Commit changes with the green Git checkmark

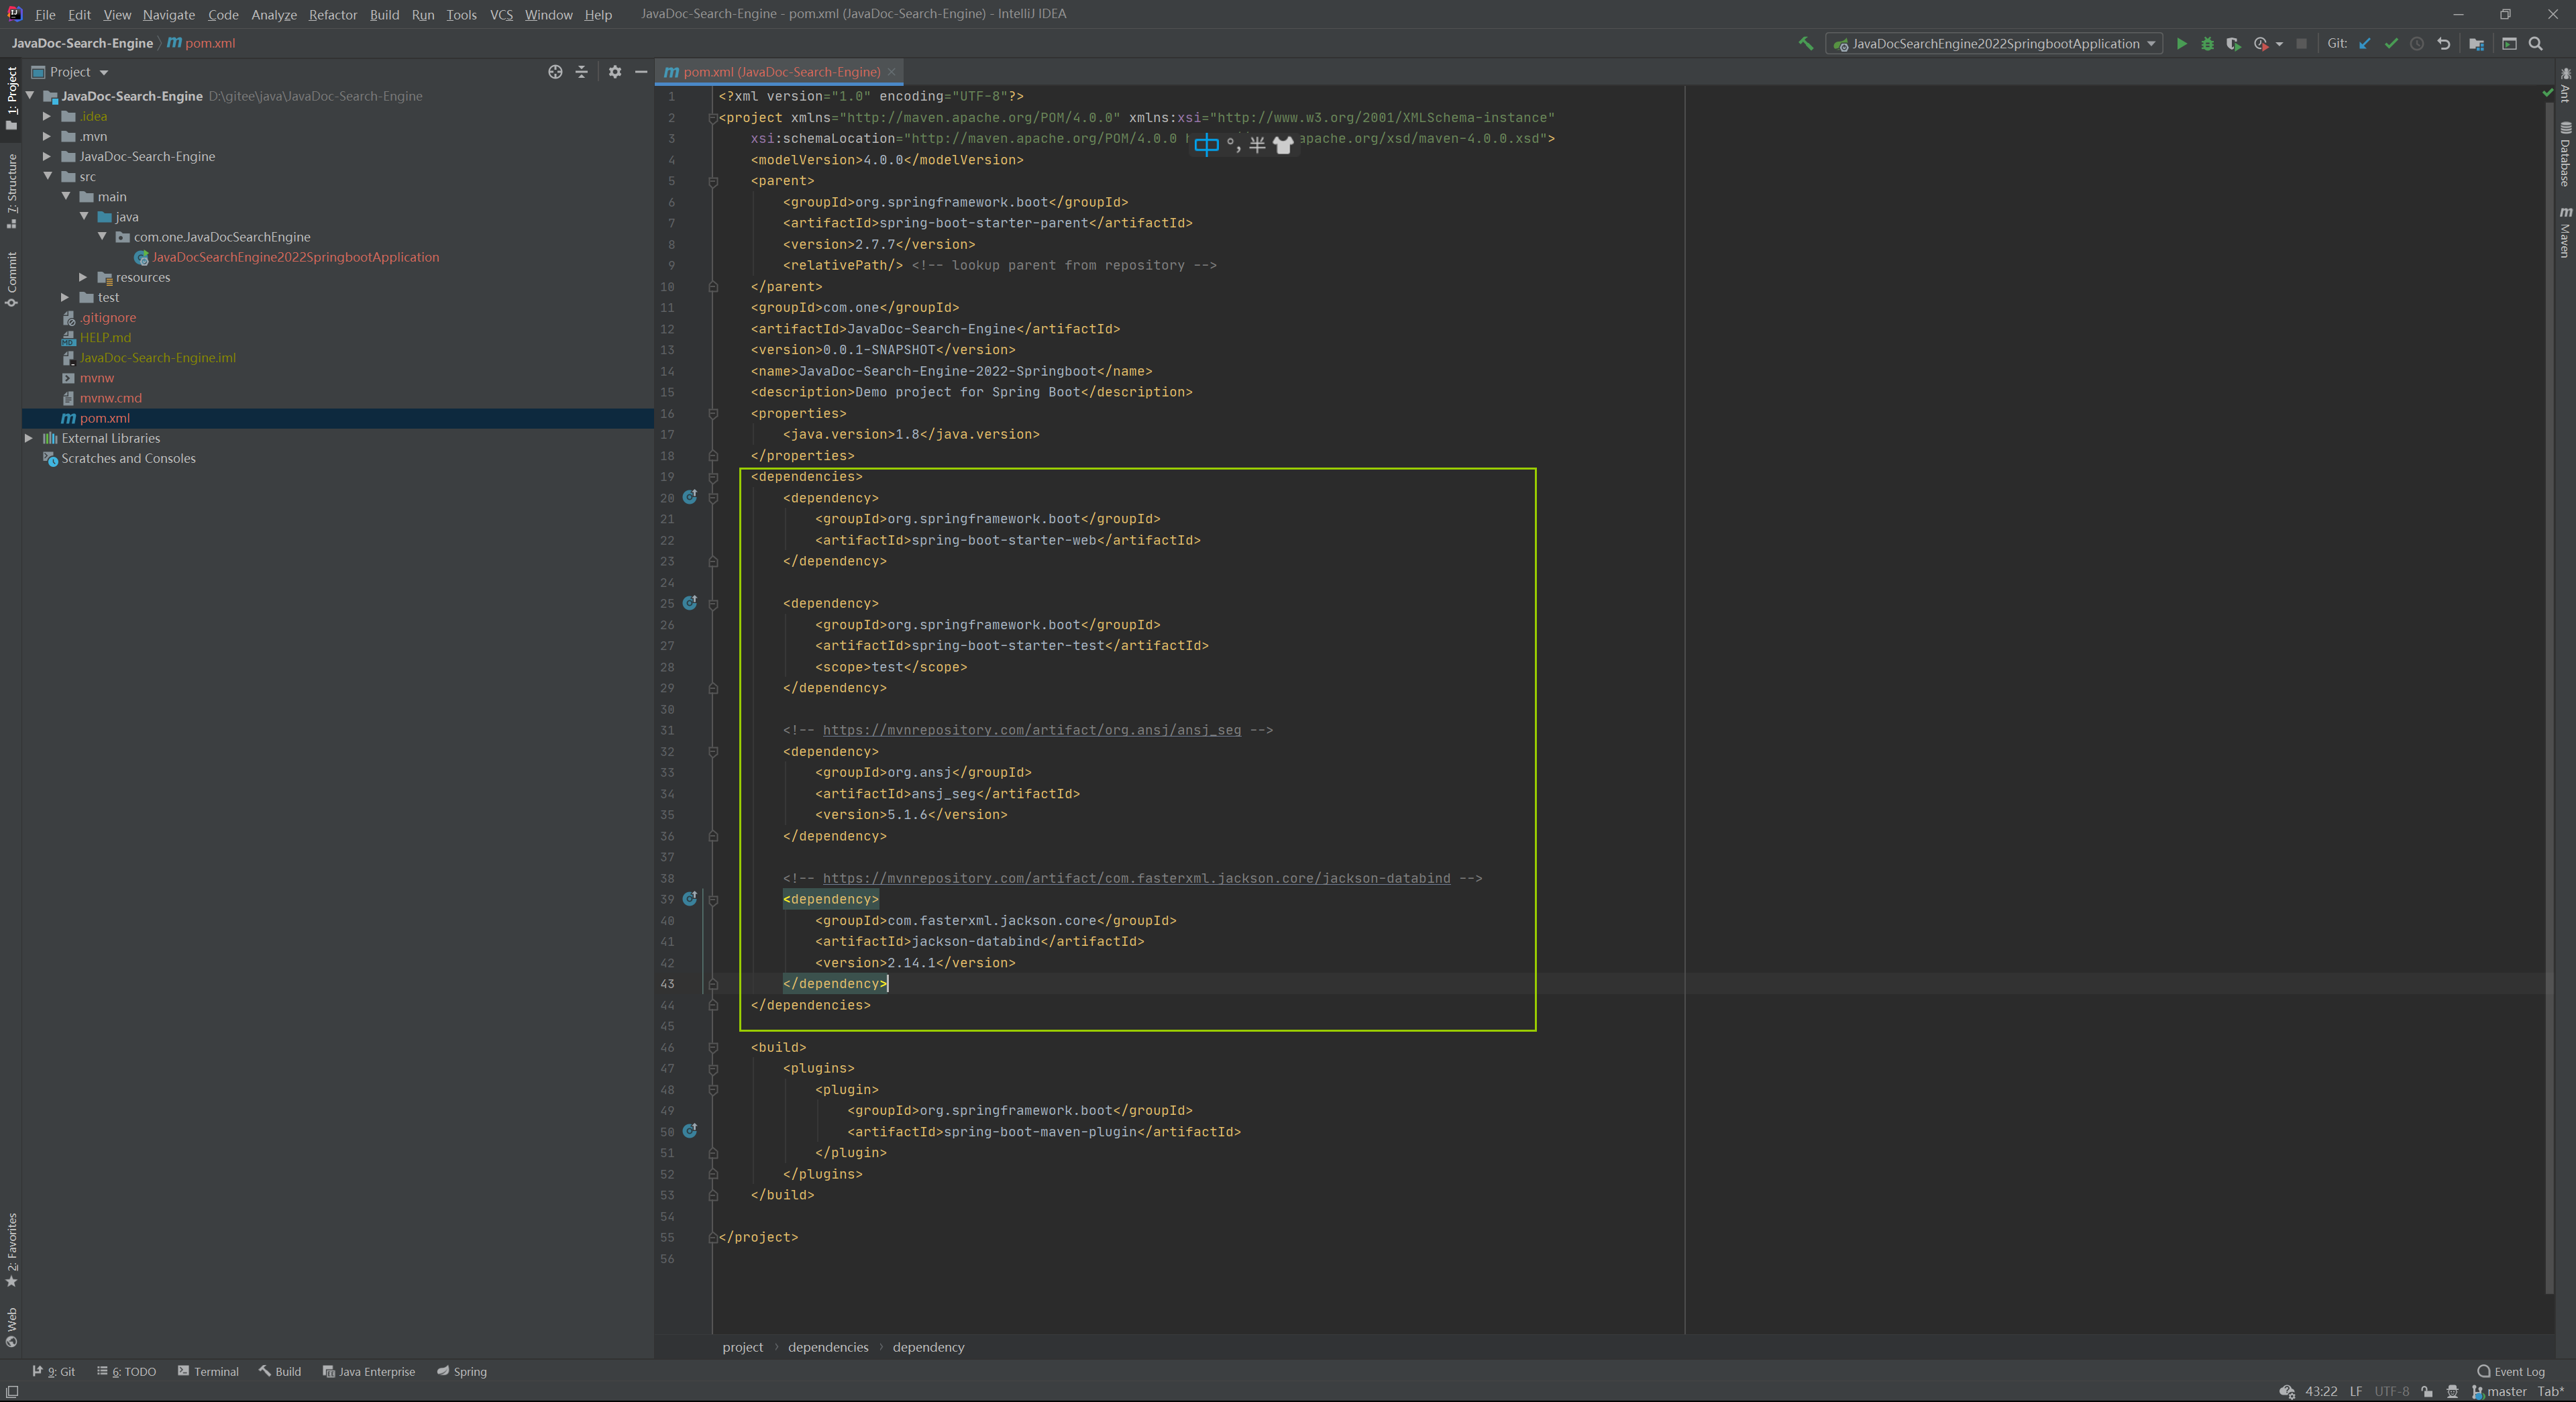[2391, 44]
